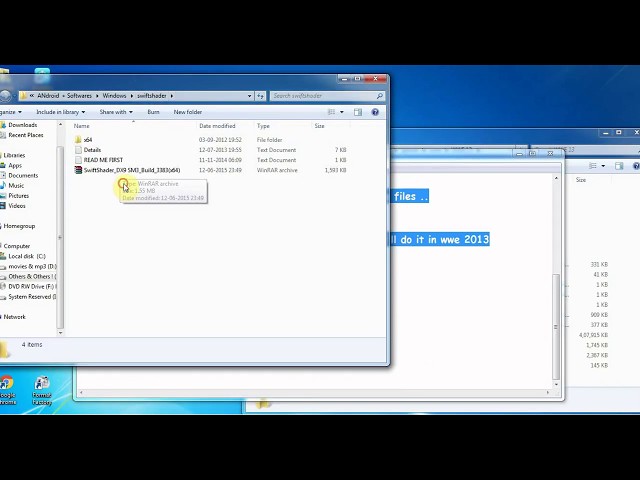This screenshot has width=640, height=480.
Task: Sort by the Name column header
Action: [82, 126]
